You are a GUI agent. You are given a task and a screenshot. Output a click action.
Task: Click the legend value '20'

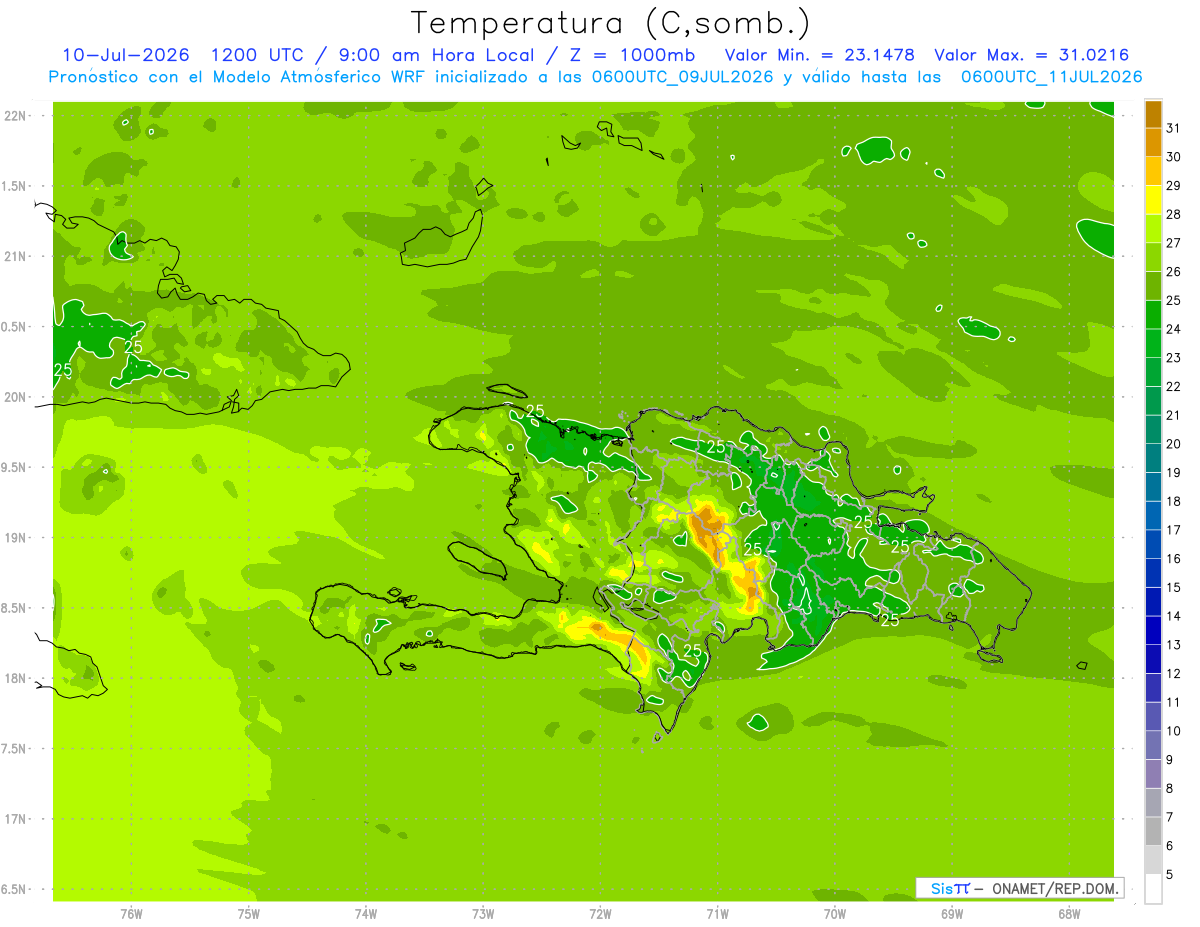[1173, 444]
